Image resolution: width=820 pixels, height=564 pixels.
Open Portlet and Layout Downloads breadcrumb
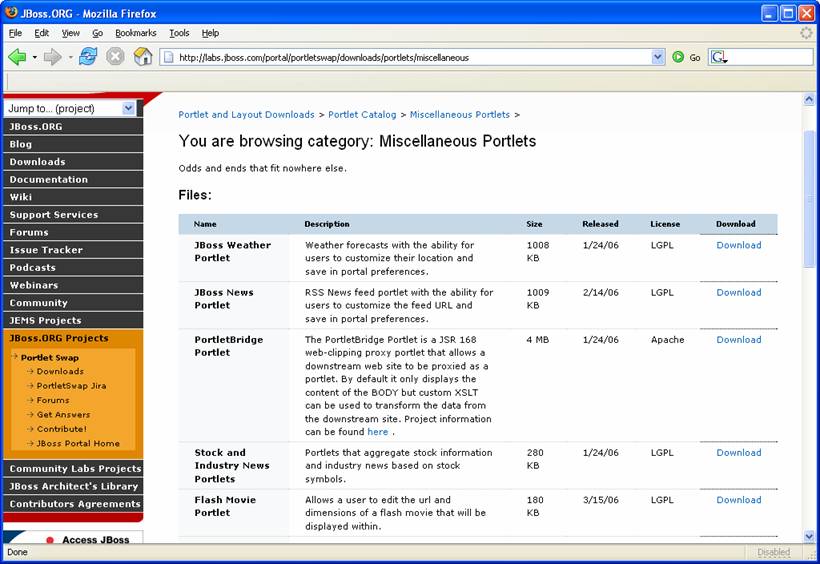246,115
